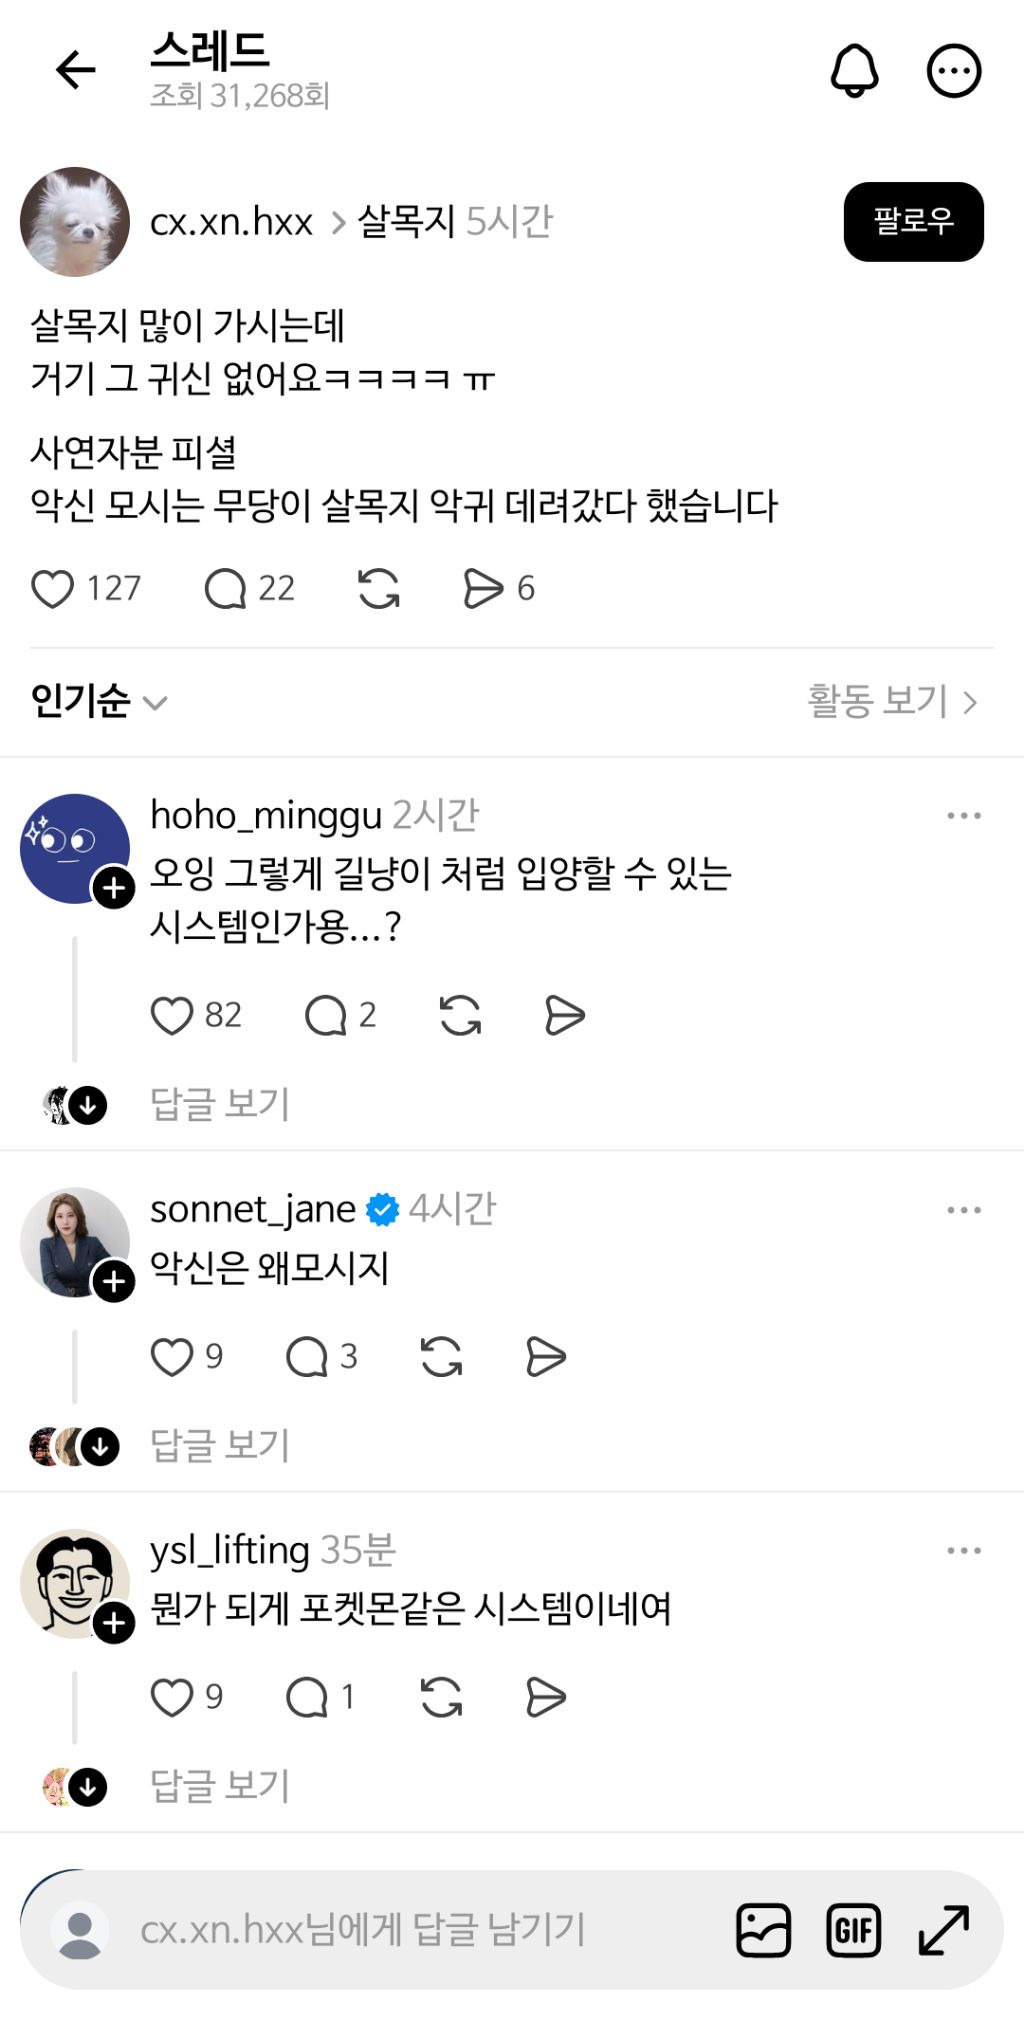Screen dimensions: 1024x2020
Task: Like the main post with heart icon
Action: [x=53, y=589]
